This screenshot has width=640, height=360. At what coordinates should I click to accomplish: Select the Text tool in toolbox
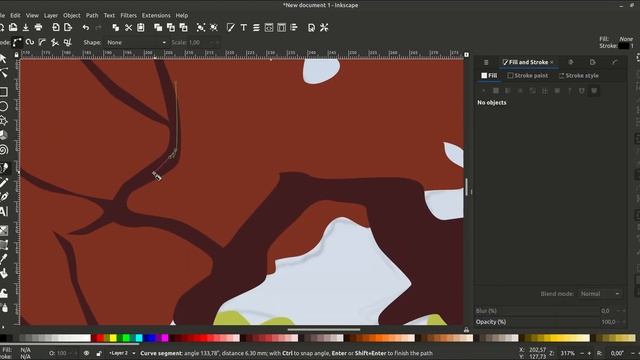[x=4, y=211]
